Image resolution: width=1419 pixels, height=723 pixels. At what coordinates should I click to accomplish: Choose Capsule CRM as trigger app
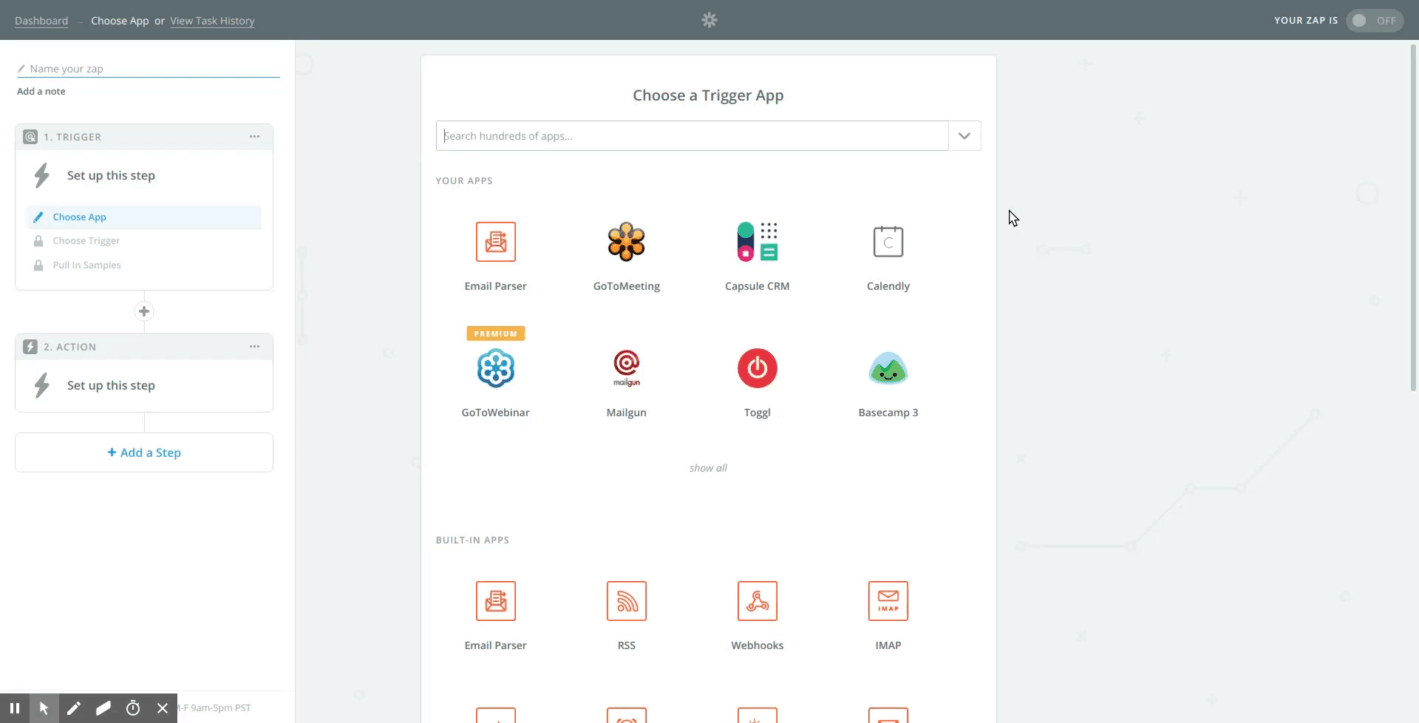tap(757, 242)
